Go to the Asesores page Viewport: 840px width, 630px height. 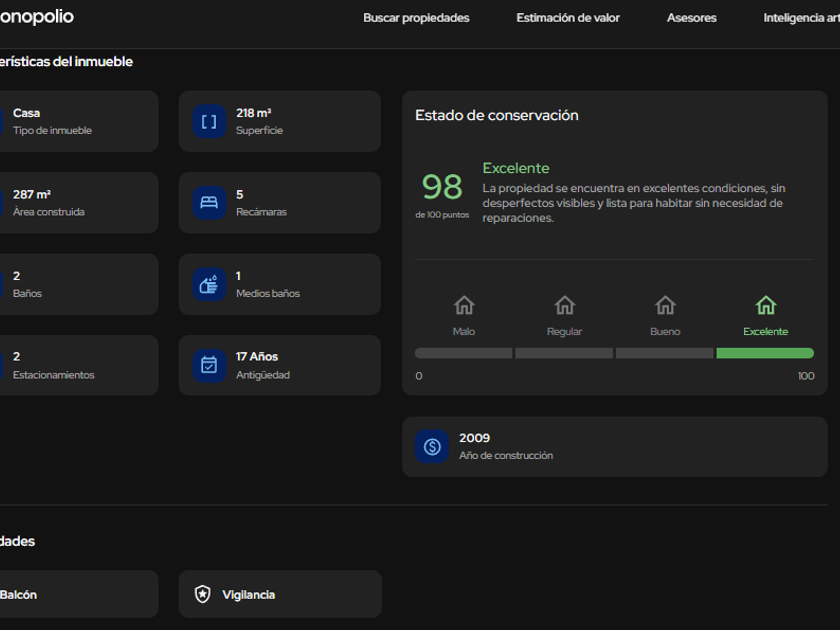tap(692, 18)
